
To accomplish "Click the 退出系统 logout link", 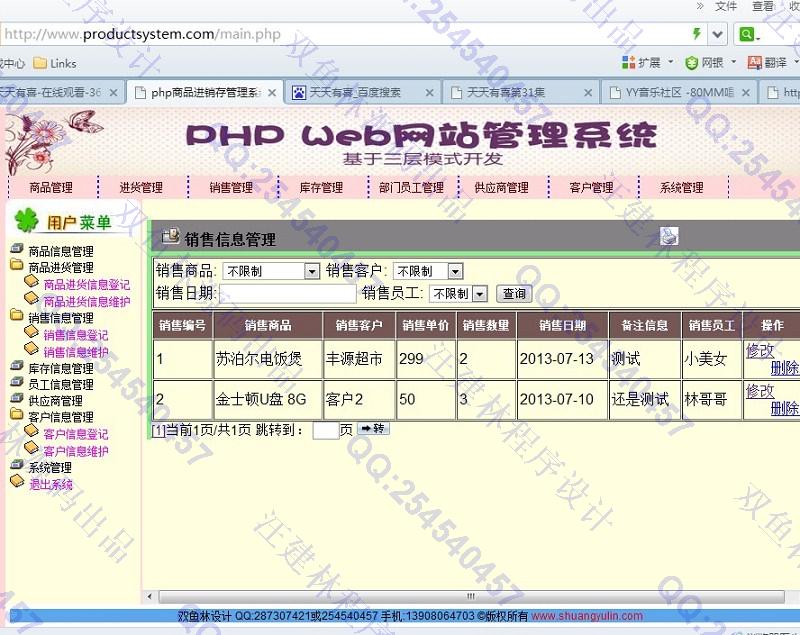I will (51, 485).
